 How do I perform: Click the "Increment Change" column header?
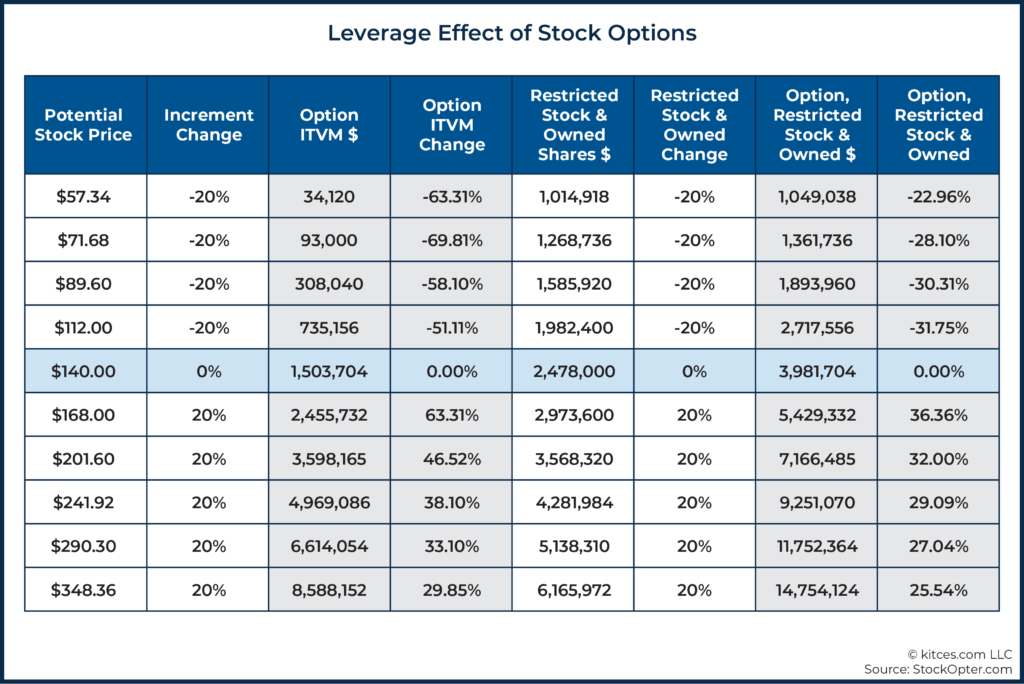point(209,125)
